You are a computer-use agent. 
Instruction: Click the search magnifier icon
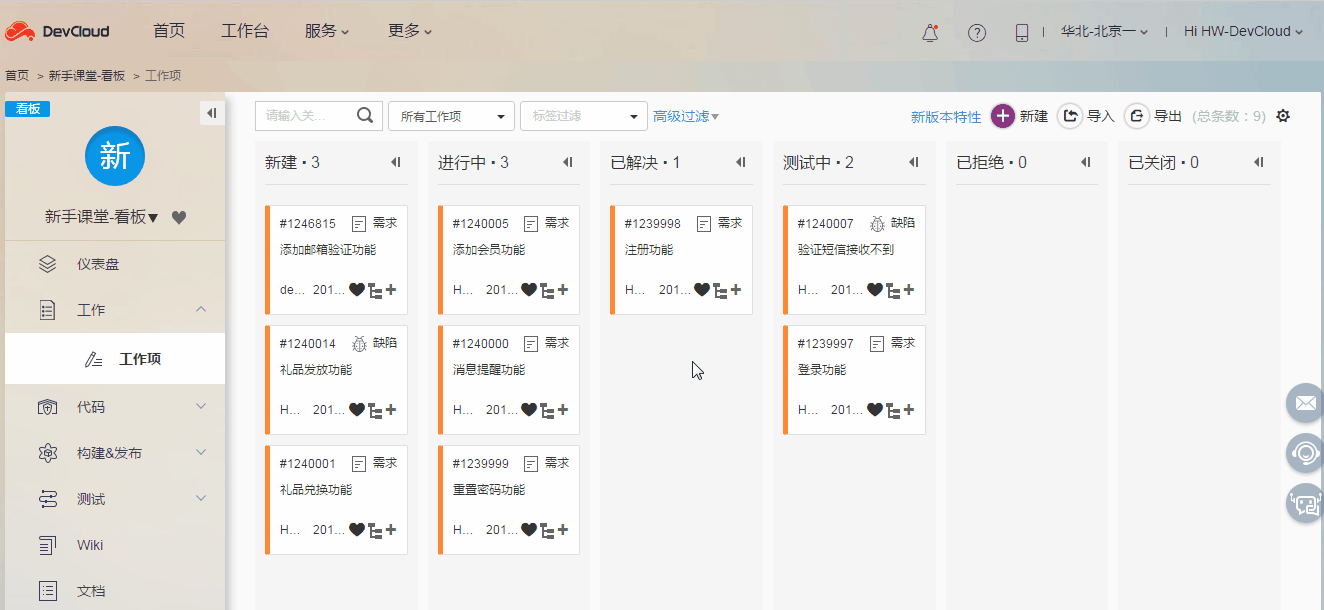364,115
